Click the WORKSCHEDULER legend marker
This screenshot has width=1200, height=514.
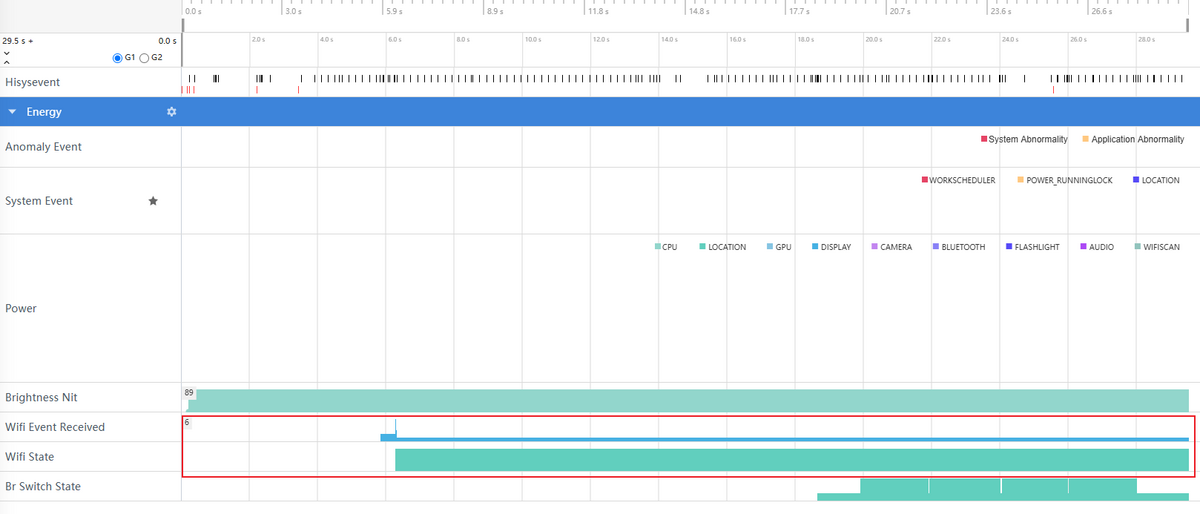925,180
